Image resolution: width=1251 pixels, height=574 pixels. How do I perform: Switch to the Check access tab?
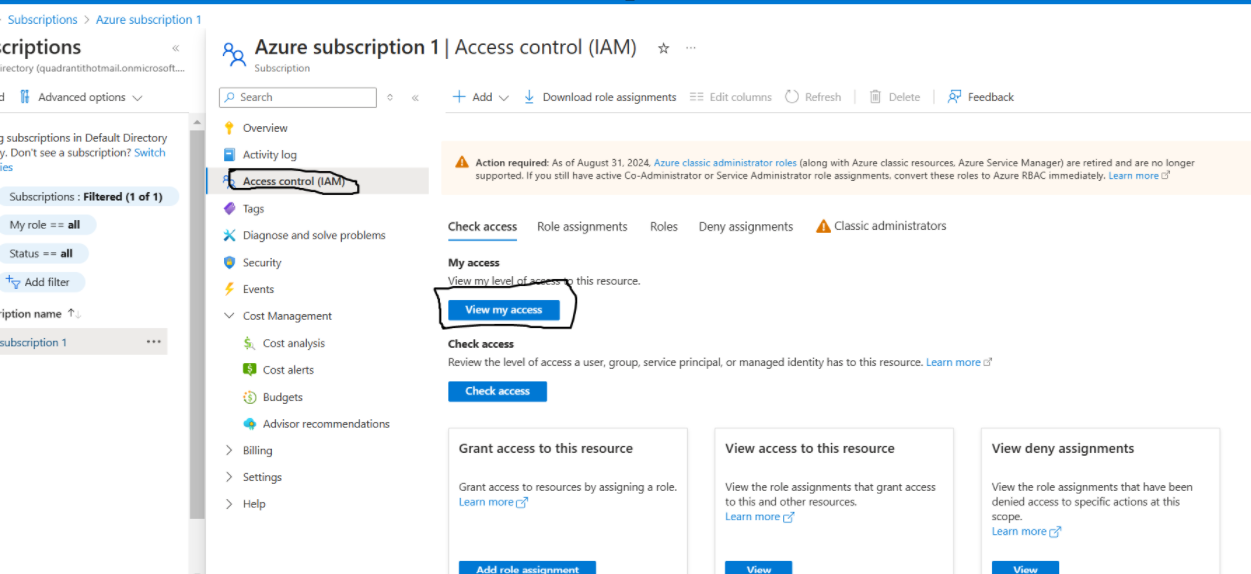[x=482, y=227]
